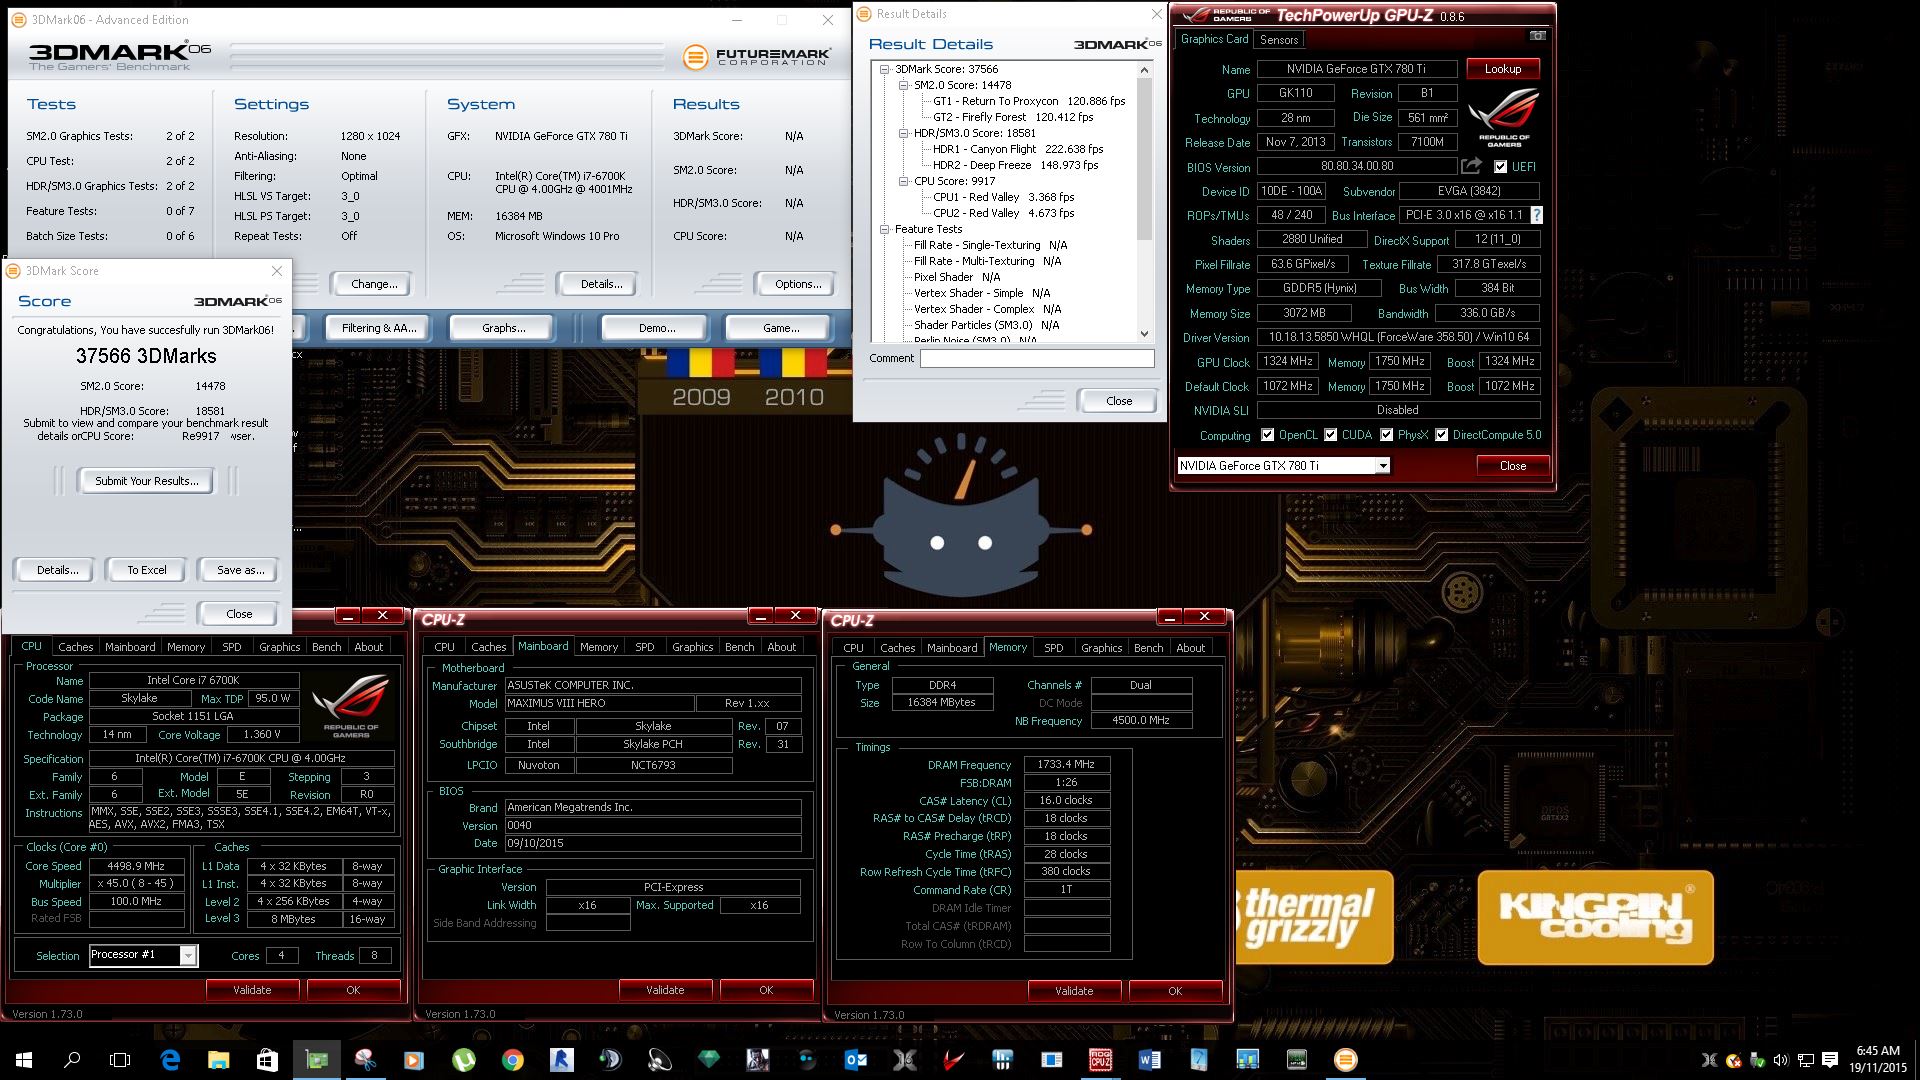
Task: Open About tab in right CPU-Z window
Action: pos(1190,648)
